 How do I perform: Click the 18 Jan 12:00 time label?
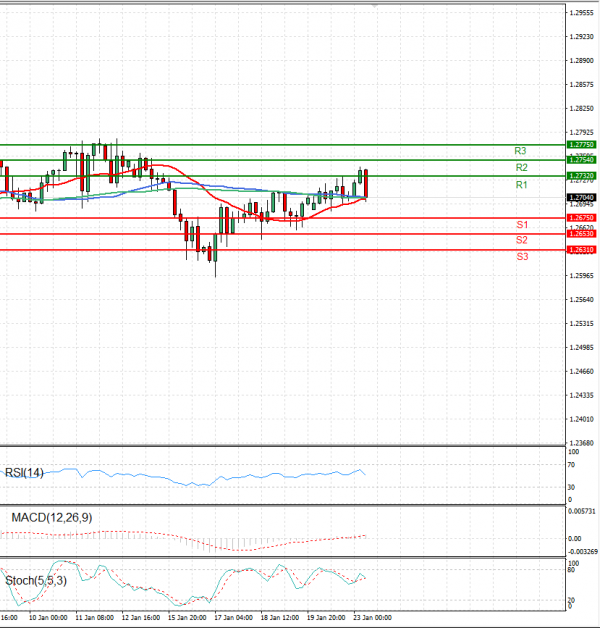coord(280,618)
